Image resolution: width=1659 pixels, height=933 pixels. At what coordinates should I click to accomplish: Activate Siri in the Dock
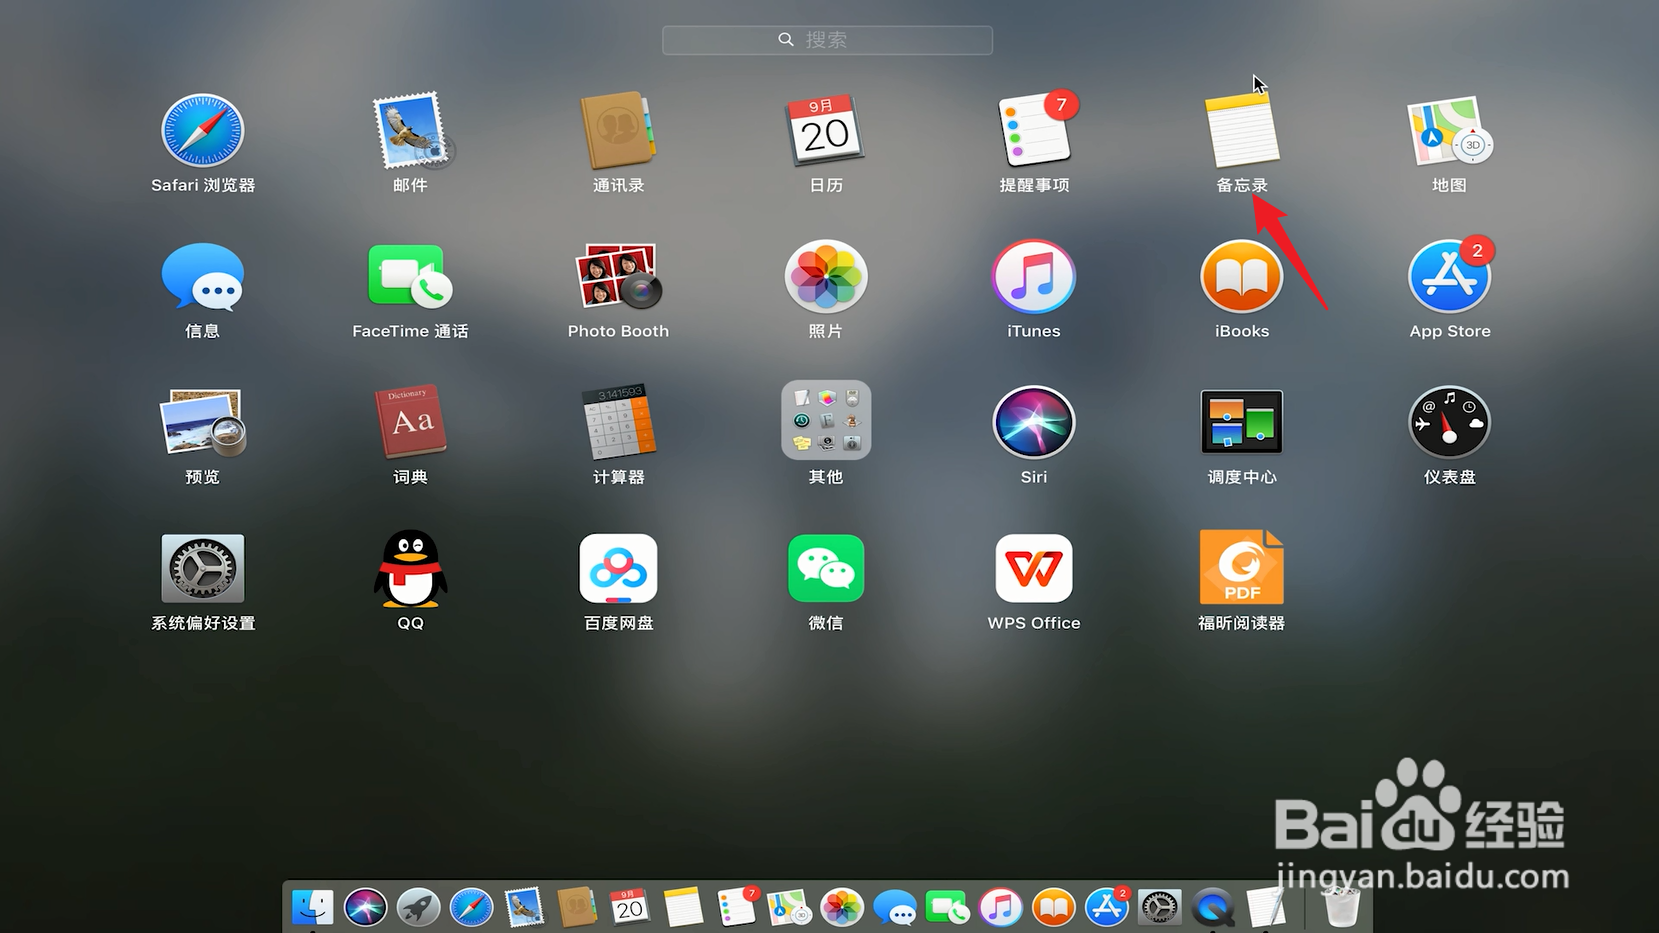(x=365, y=908)
